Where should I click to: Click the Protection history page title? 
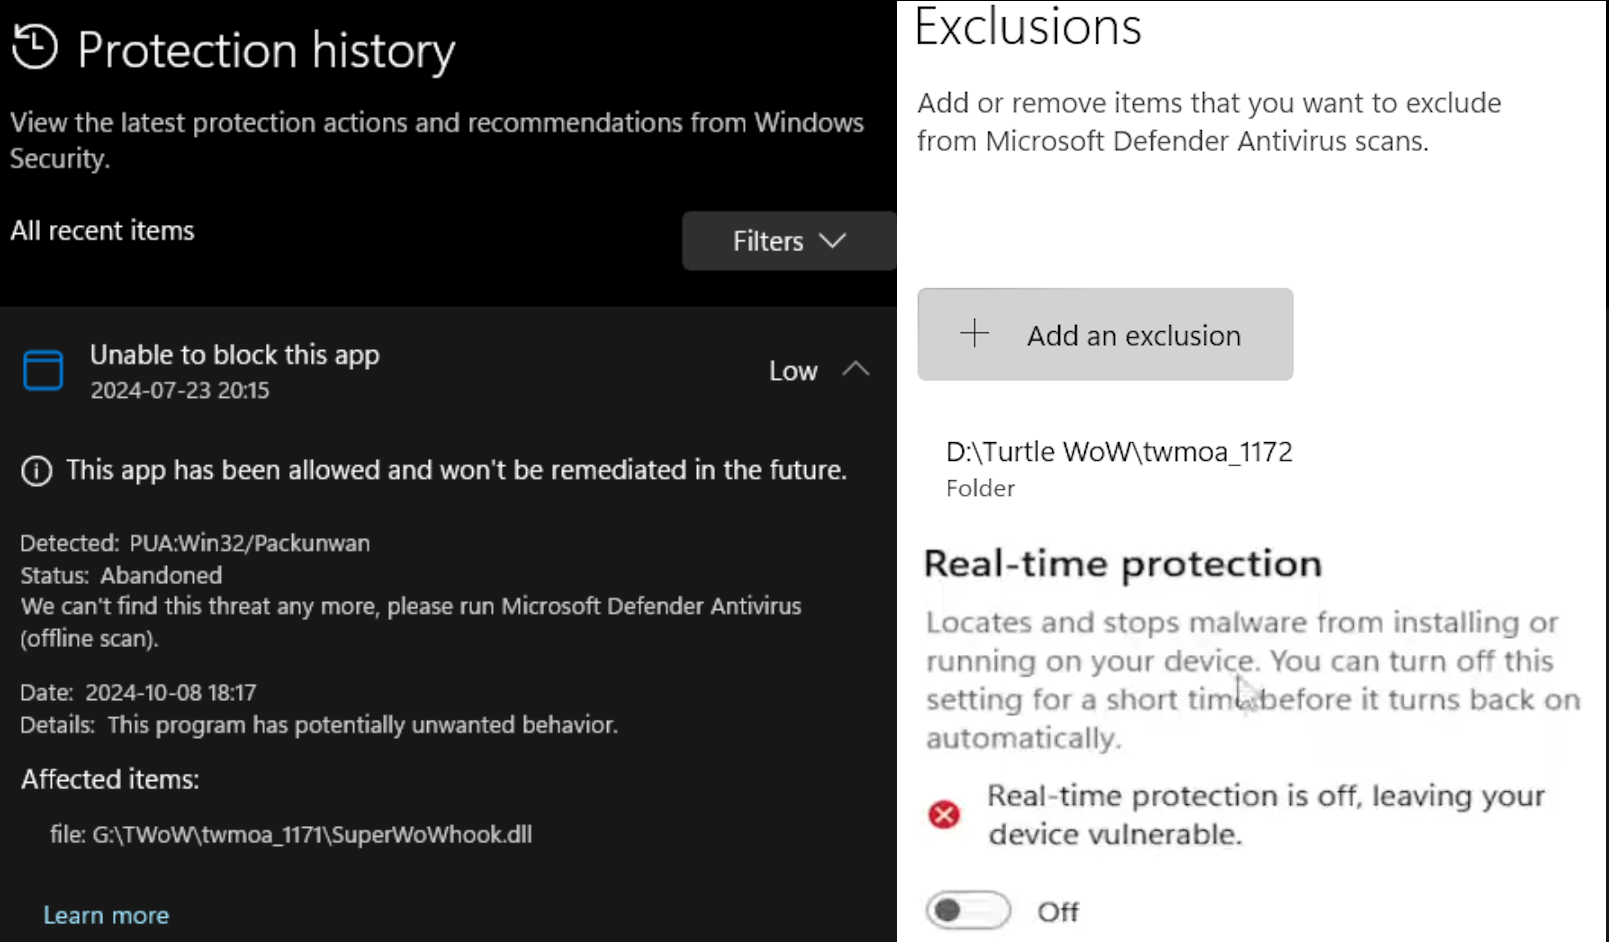coord(266,50)
